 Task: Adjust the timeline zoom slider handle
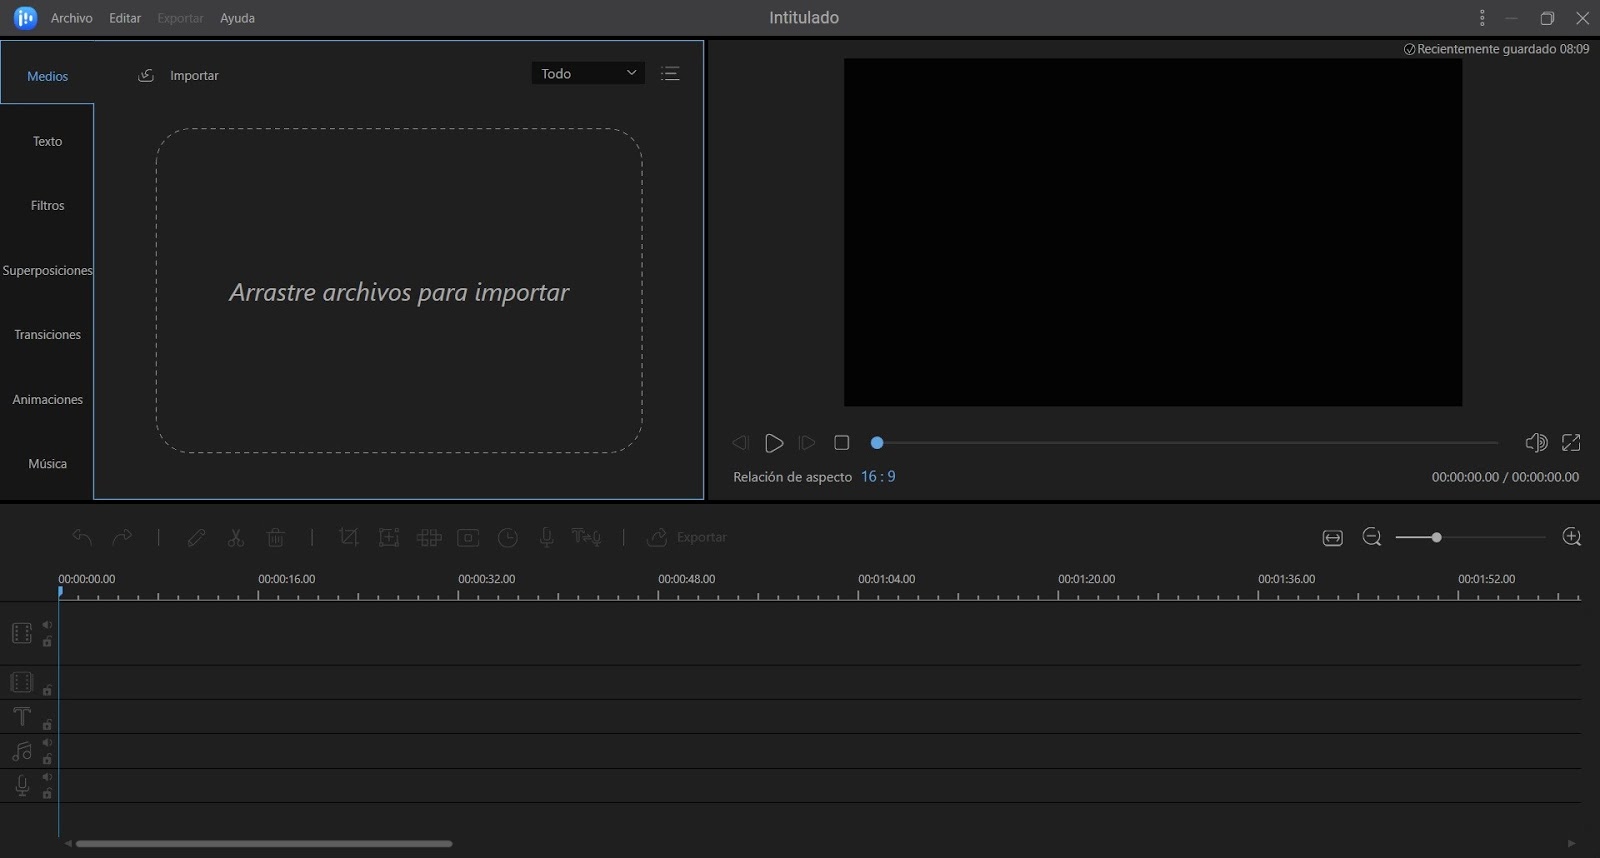click(x=1436, y=538)
